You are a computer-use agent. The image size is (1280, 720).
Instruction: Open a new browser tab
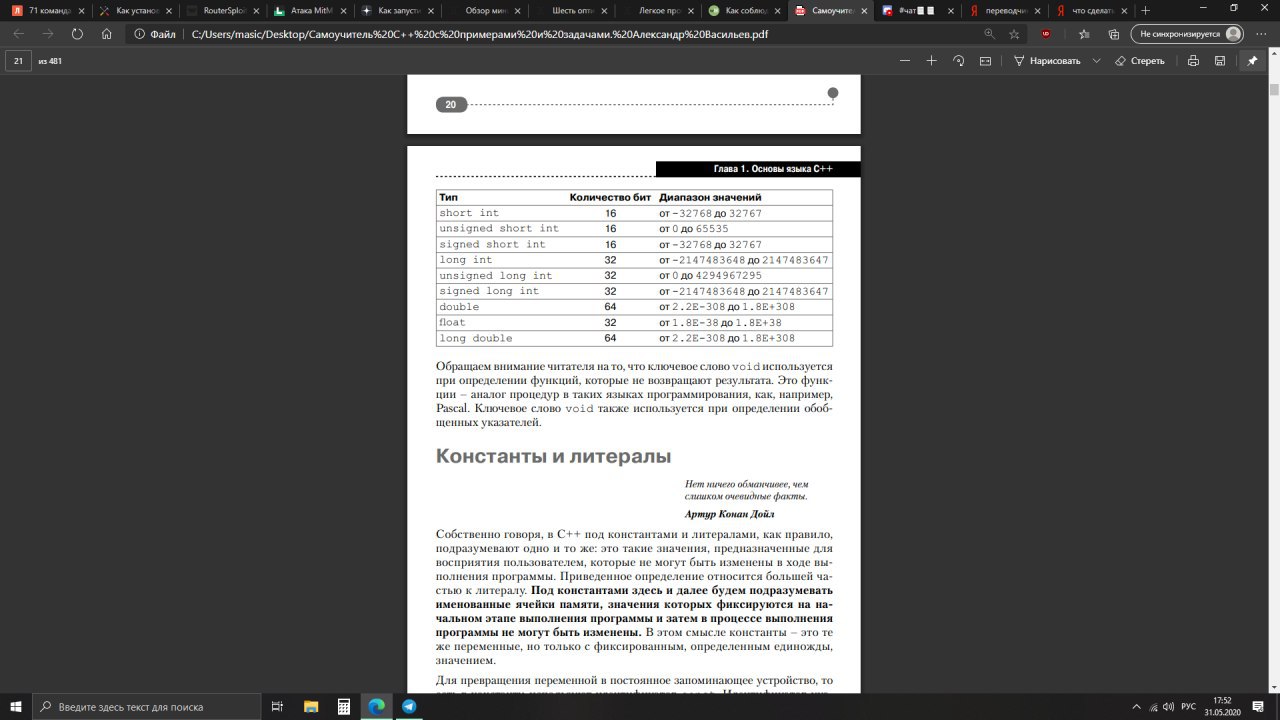1146,10
